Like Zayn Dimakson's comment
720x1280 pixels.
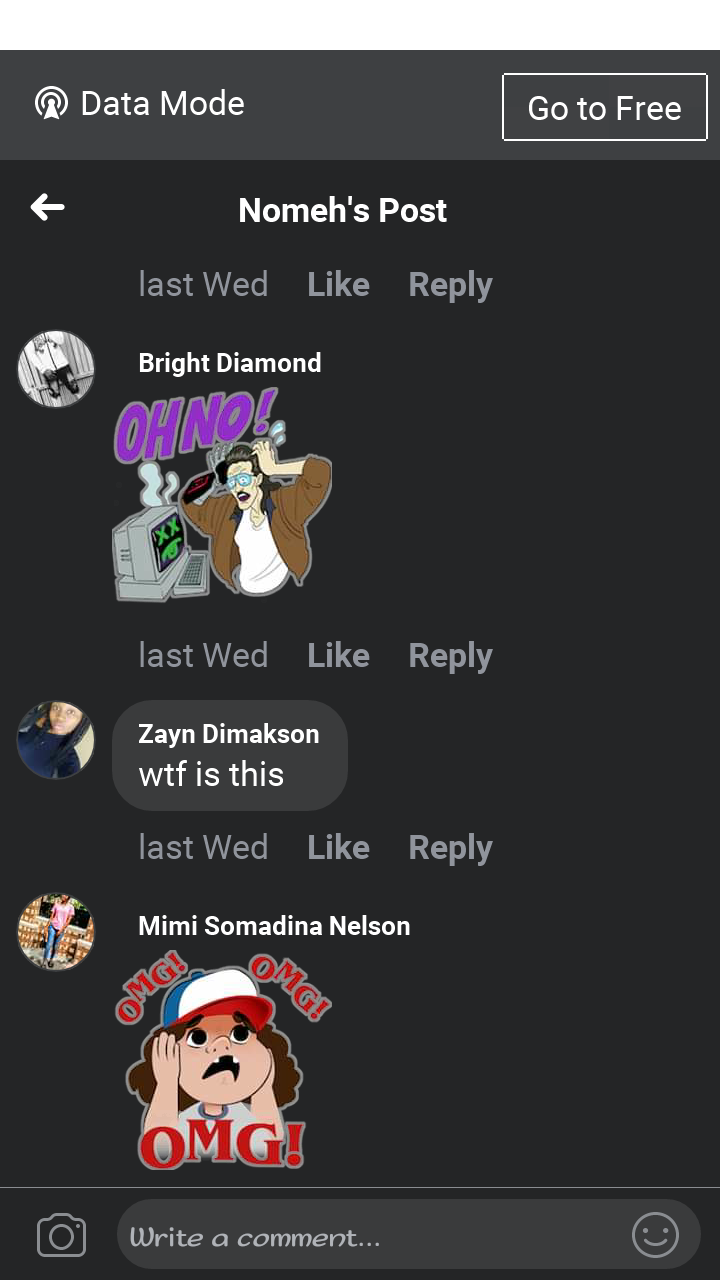coord(338,848)
